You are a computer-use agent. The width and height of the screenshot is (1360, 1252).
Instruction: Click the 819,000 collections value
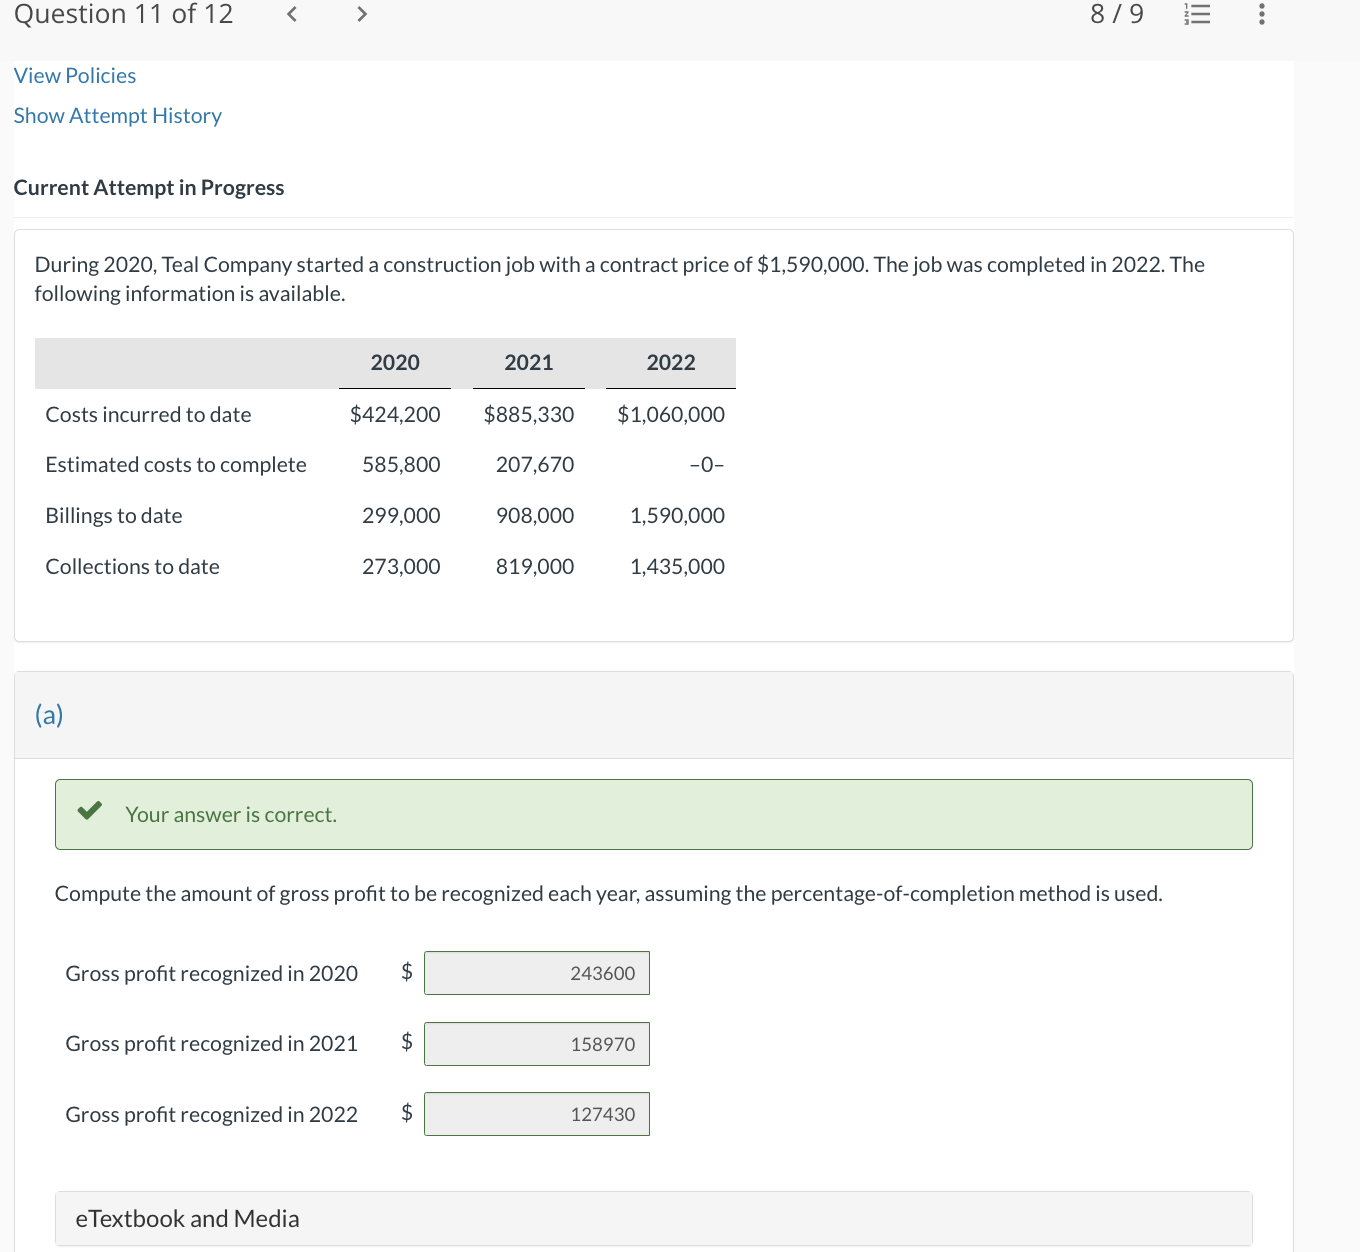coord(535,567)
